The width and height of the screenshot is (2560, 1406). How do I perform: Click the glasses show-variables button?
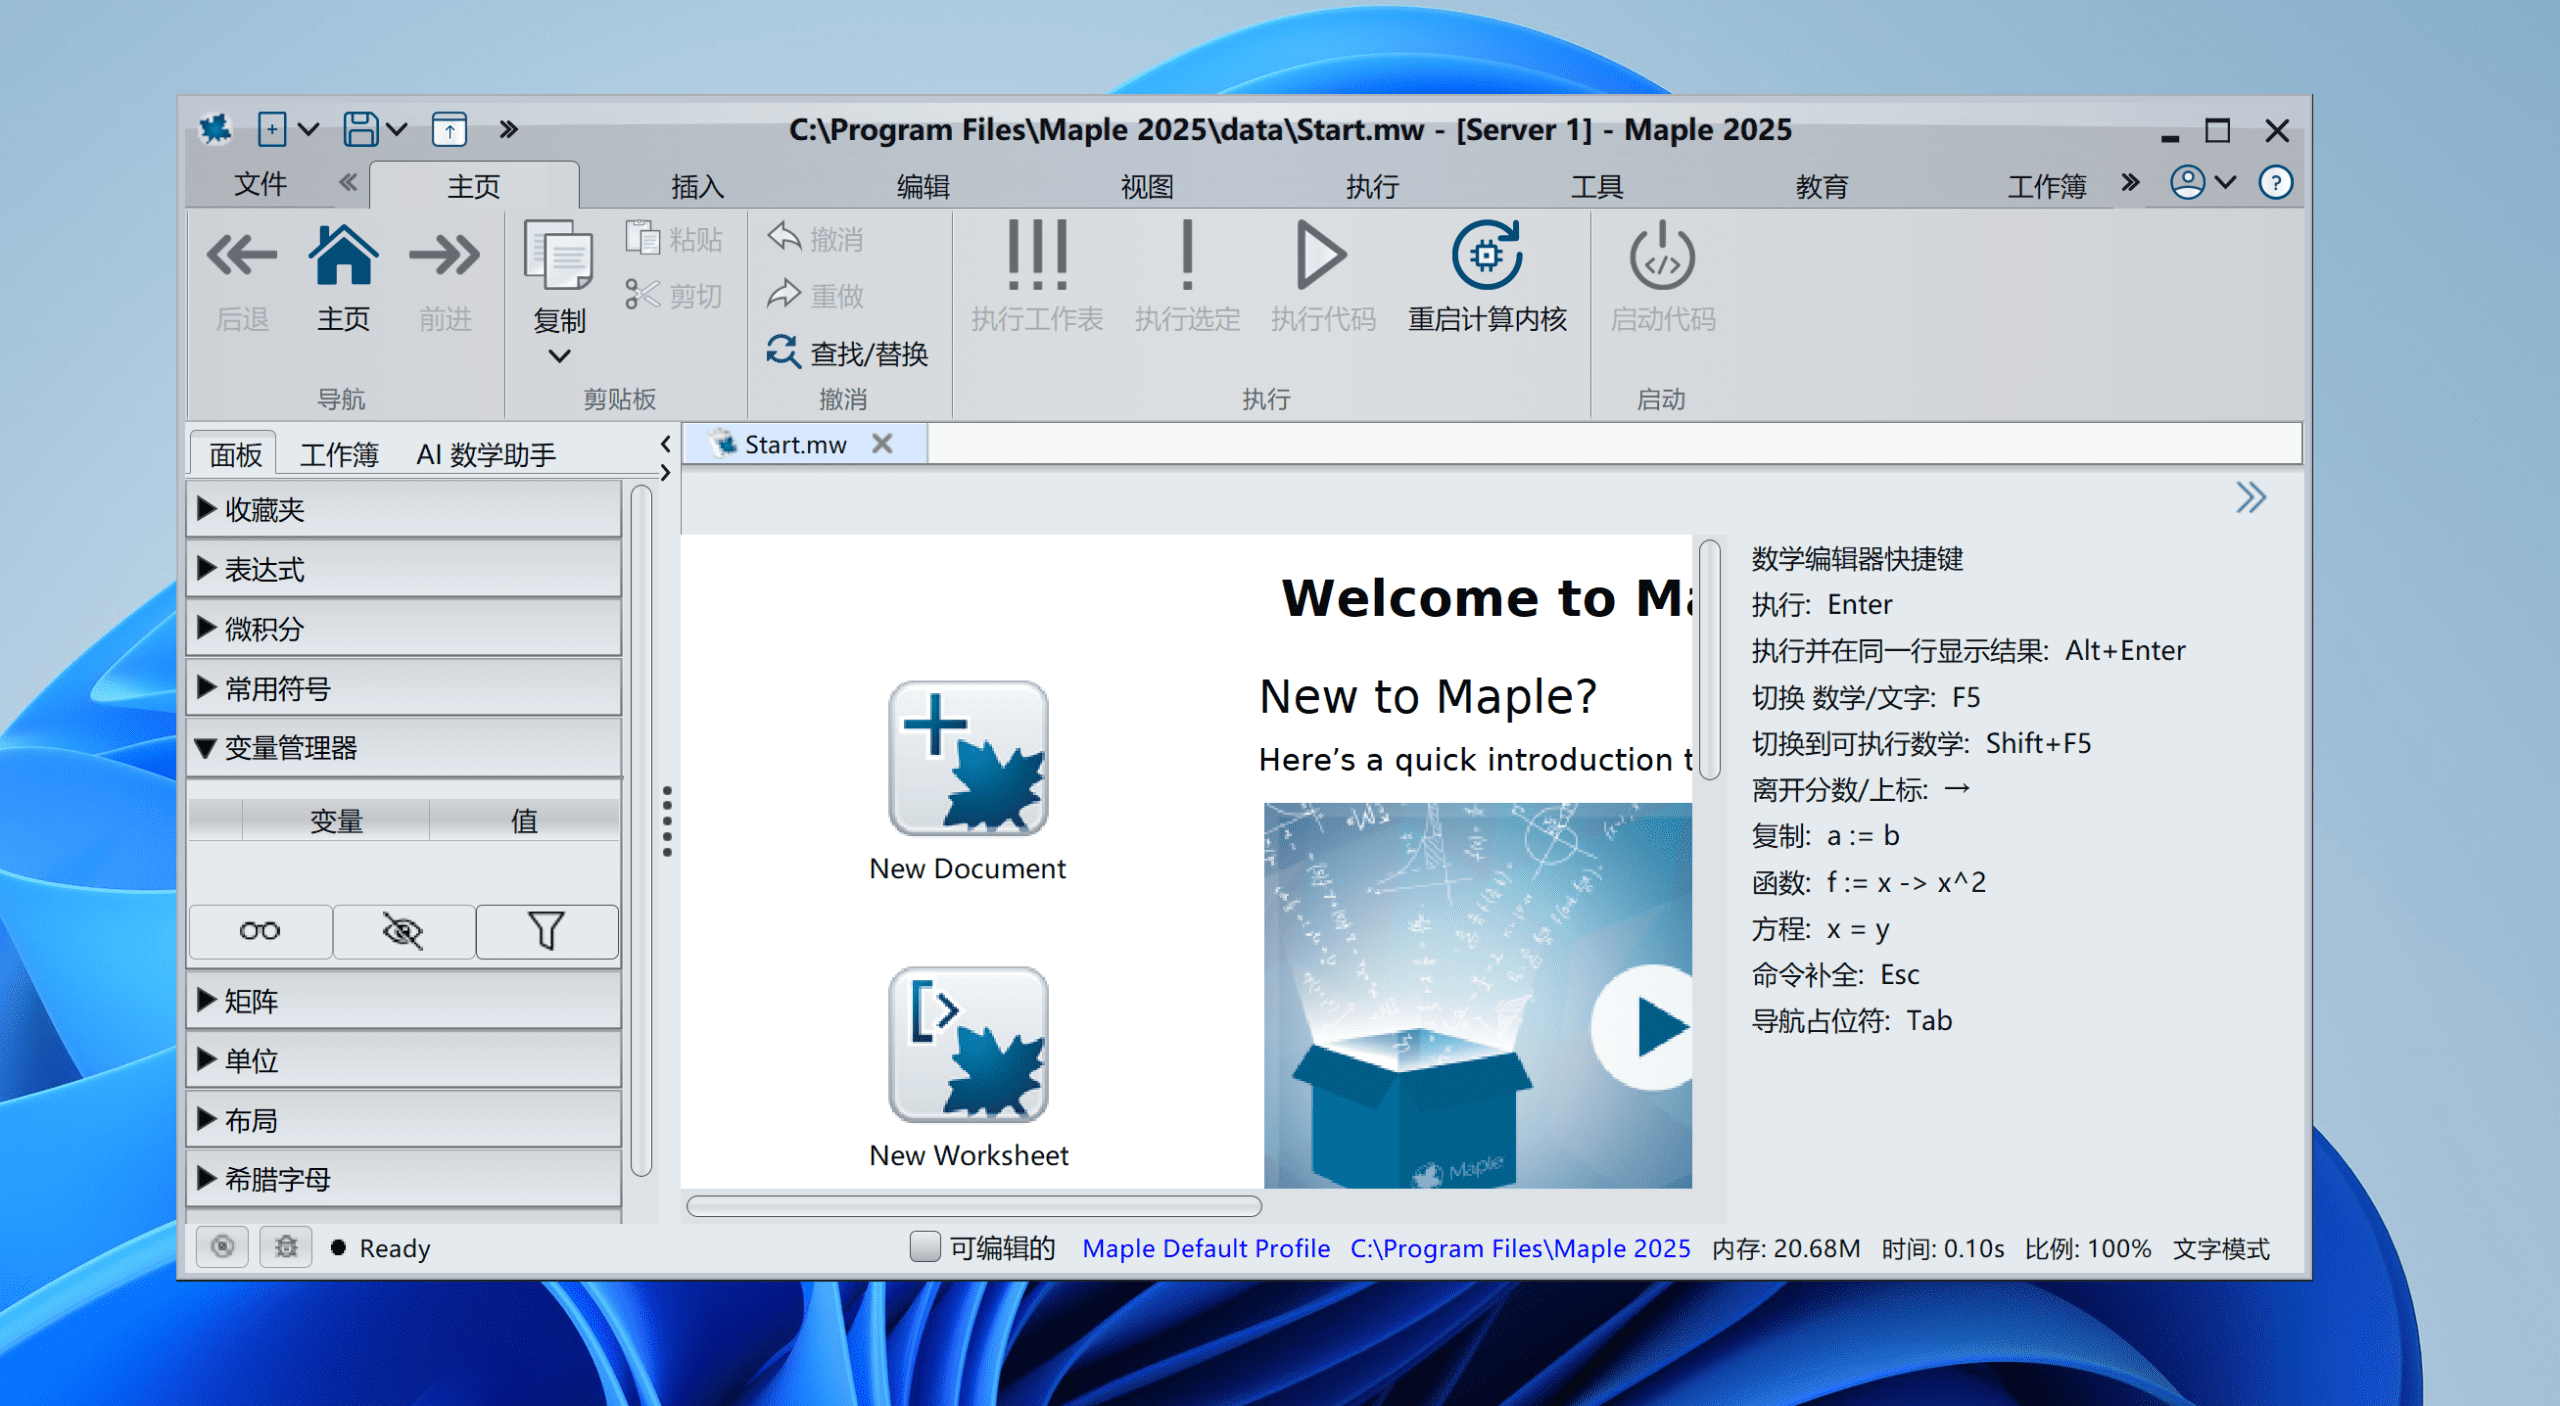click(x=260, y=931)
